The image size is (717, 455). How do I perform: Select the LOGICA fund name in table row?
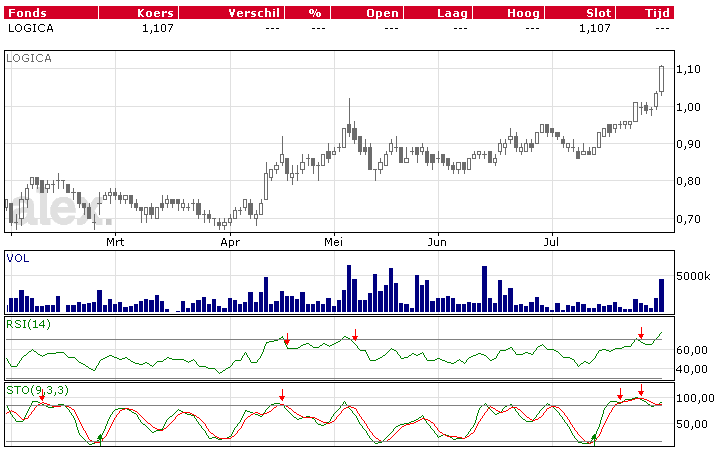(x=31, y=28)
